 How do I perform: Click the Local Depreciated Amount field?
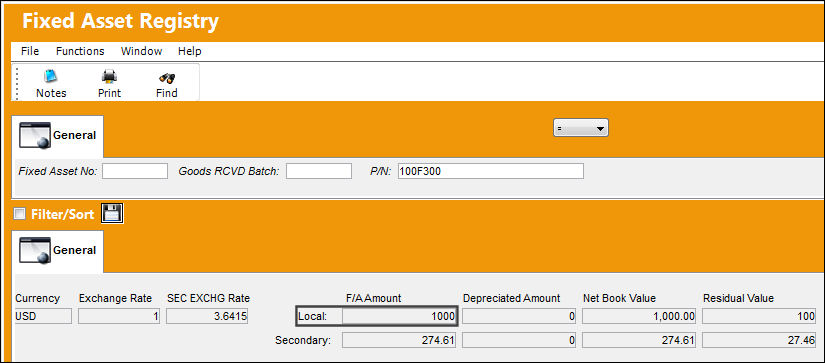tap(519, 316)
